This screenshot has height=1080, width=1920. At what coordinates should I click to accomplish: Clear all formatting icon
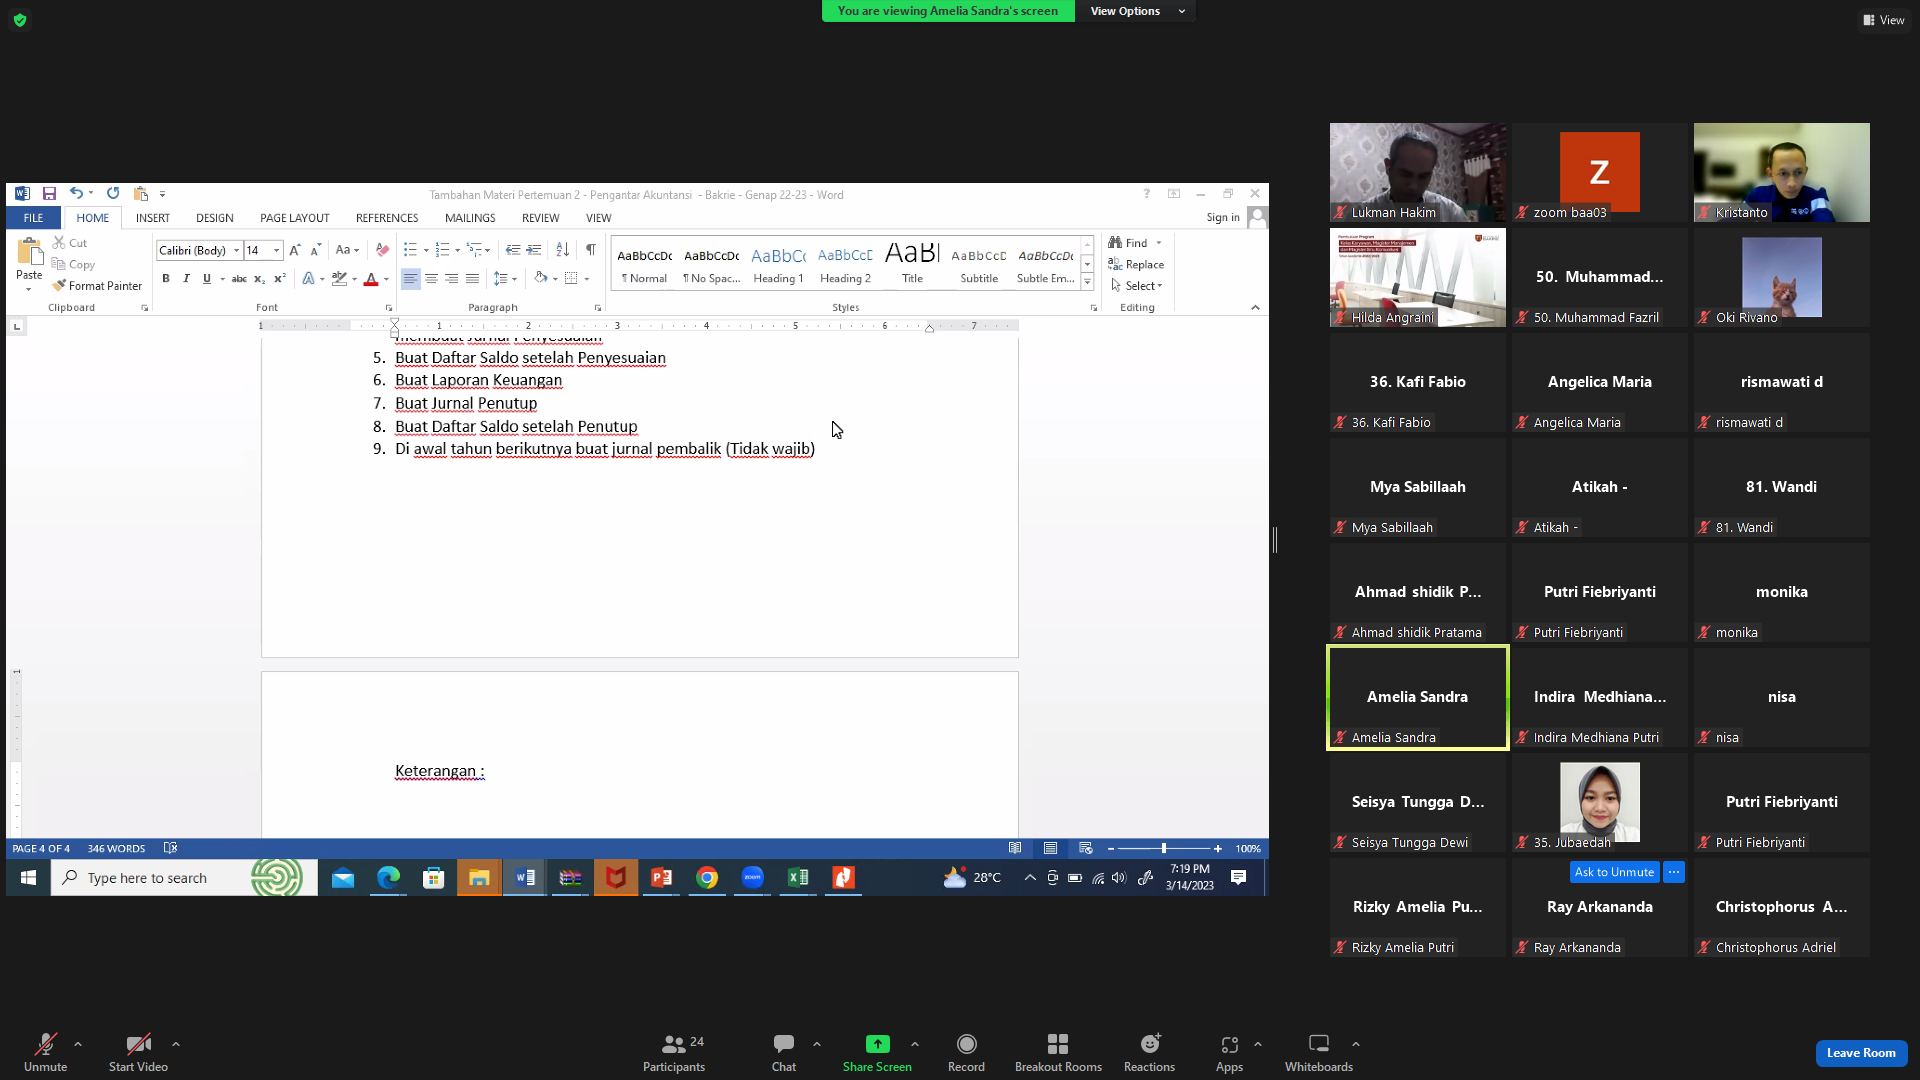[x=382, y=250]
